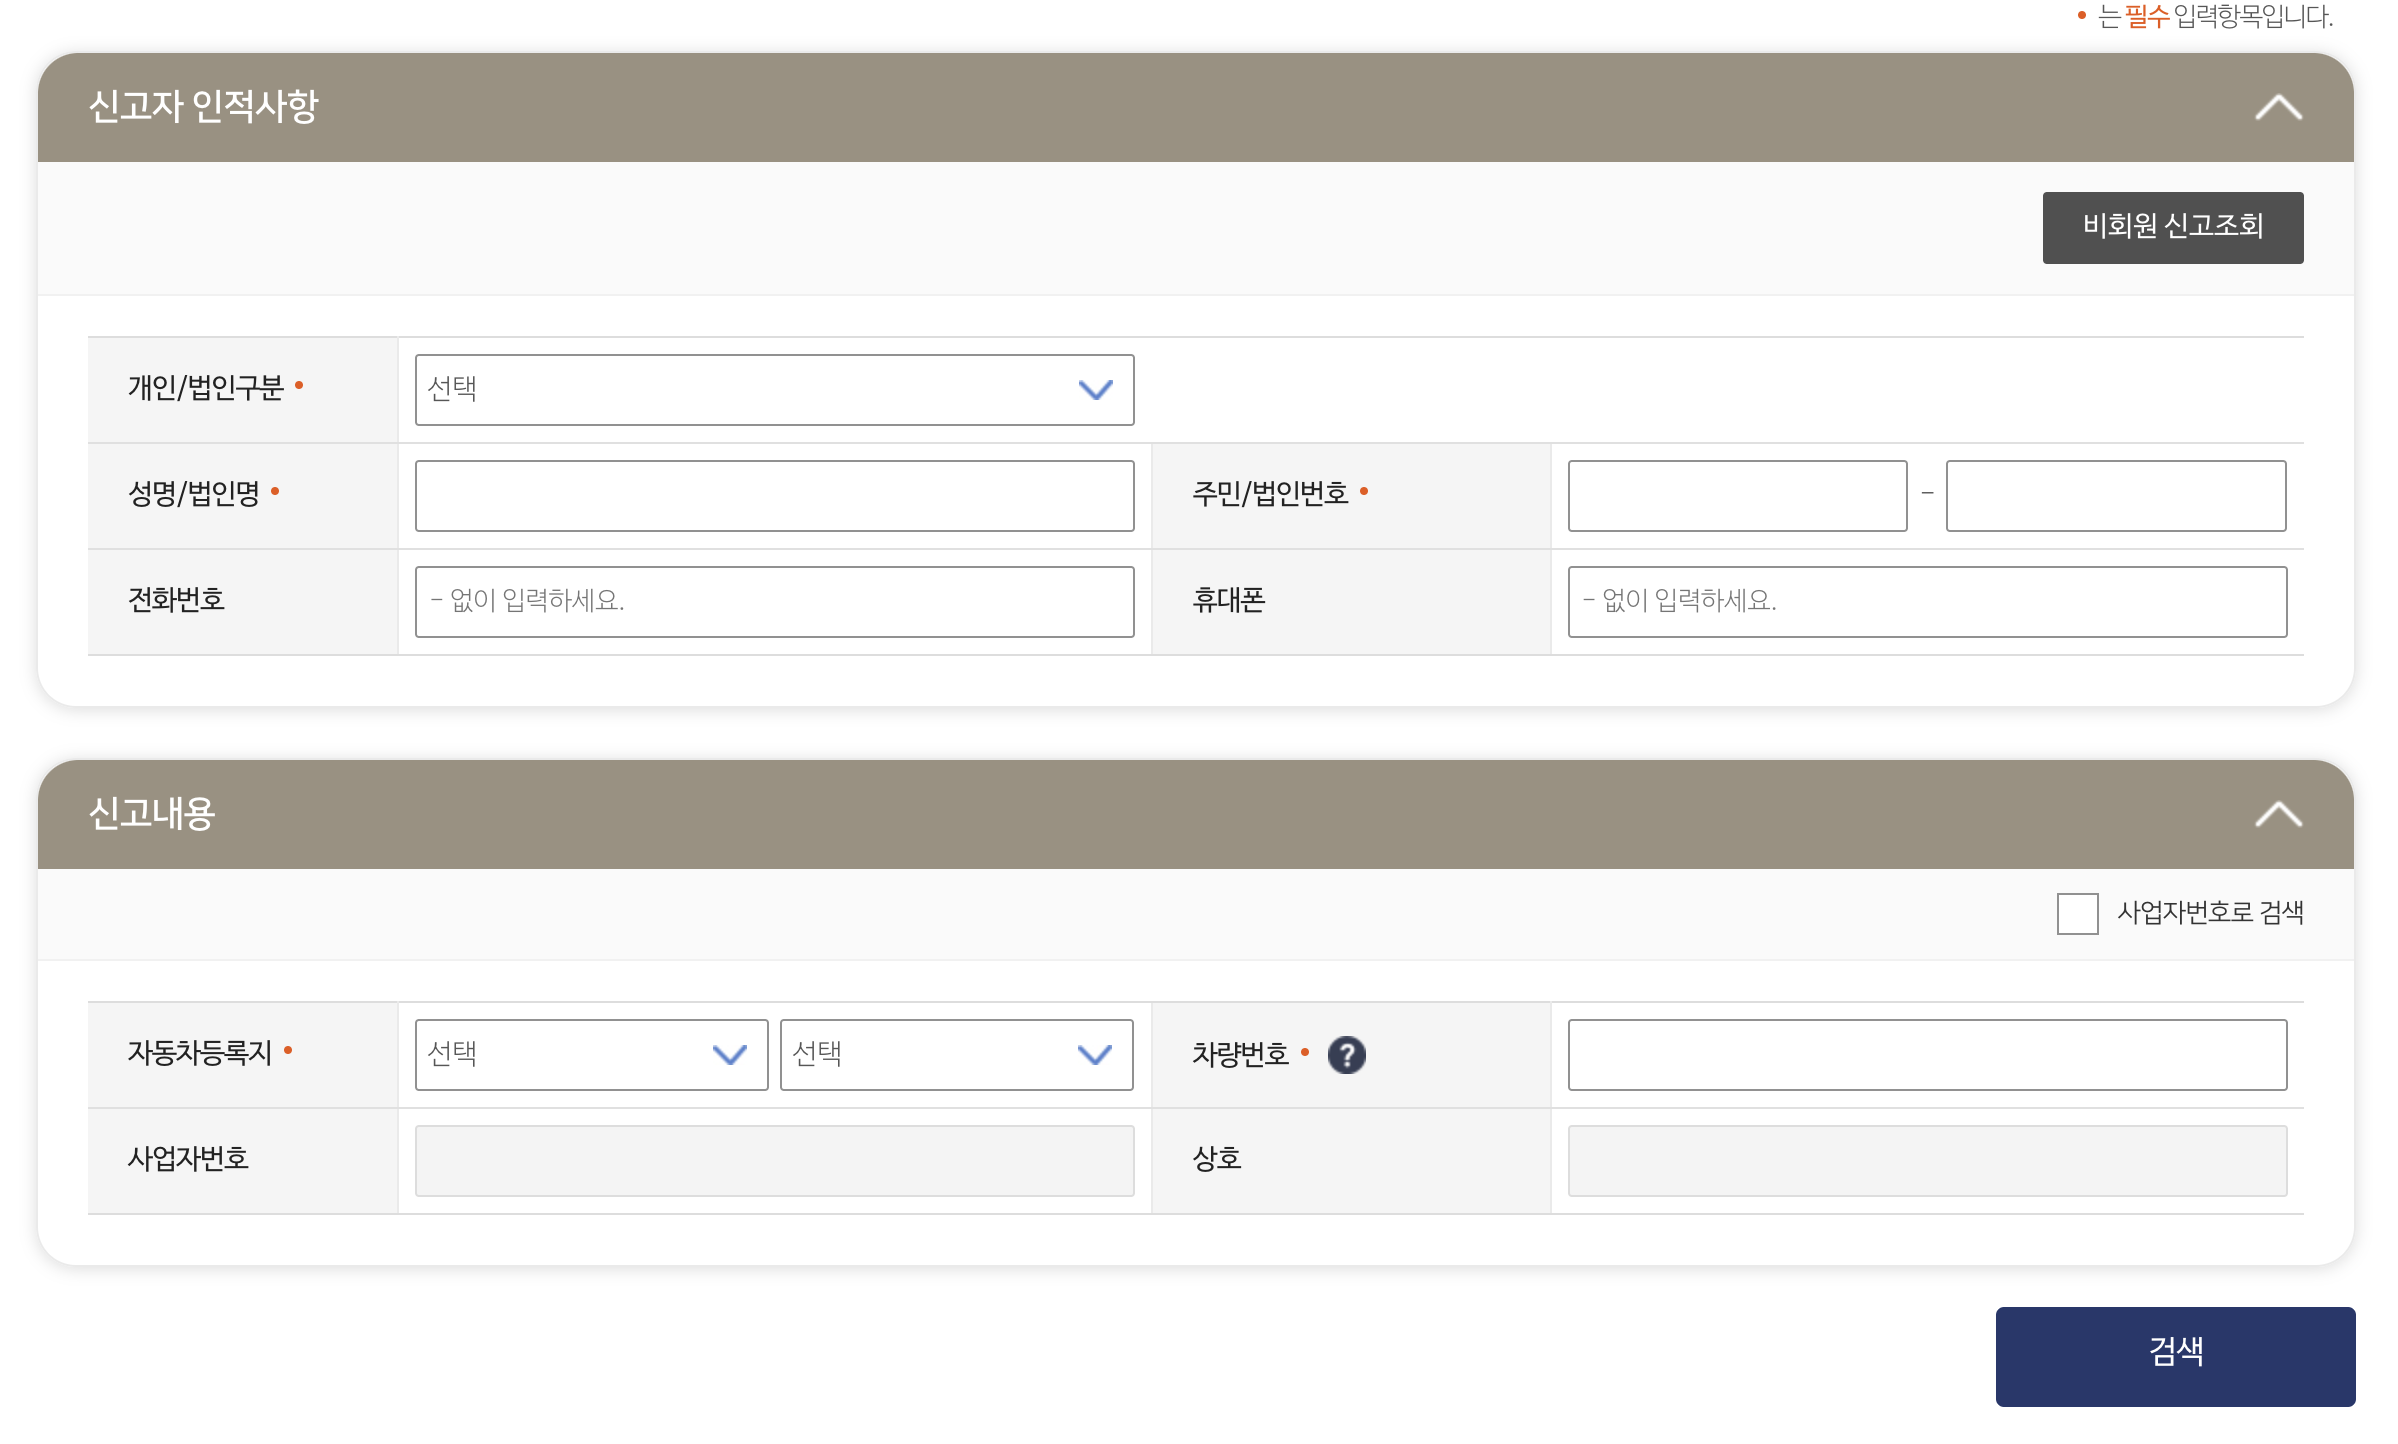Click the 신고내용 header title
The height and width of the screenshot is (1444, 2398).
(x=152, y=814)
